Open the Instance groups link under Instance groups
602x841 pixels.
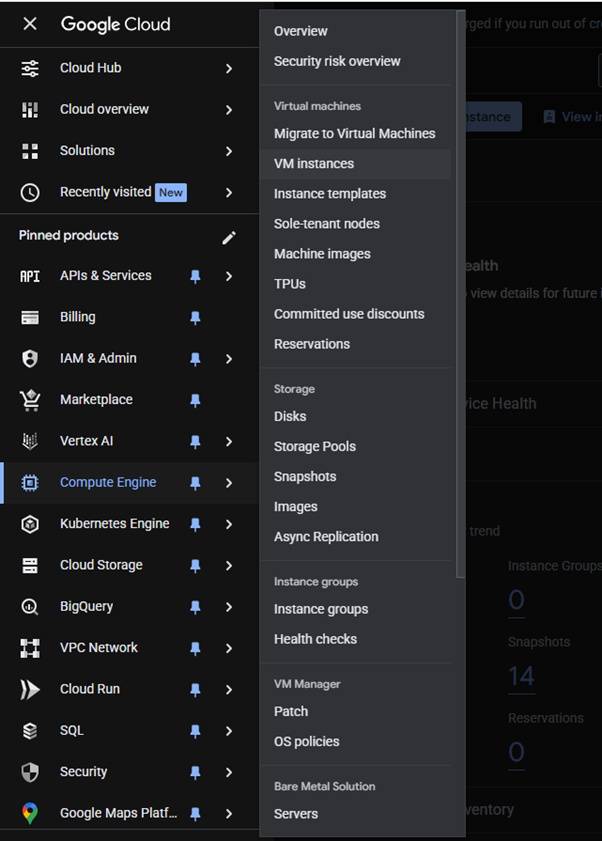pyautogui.click(x=355, y=609)
